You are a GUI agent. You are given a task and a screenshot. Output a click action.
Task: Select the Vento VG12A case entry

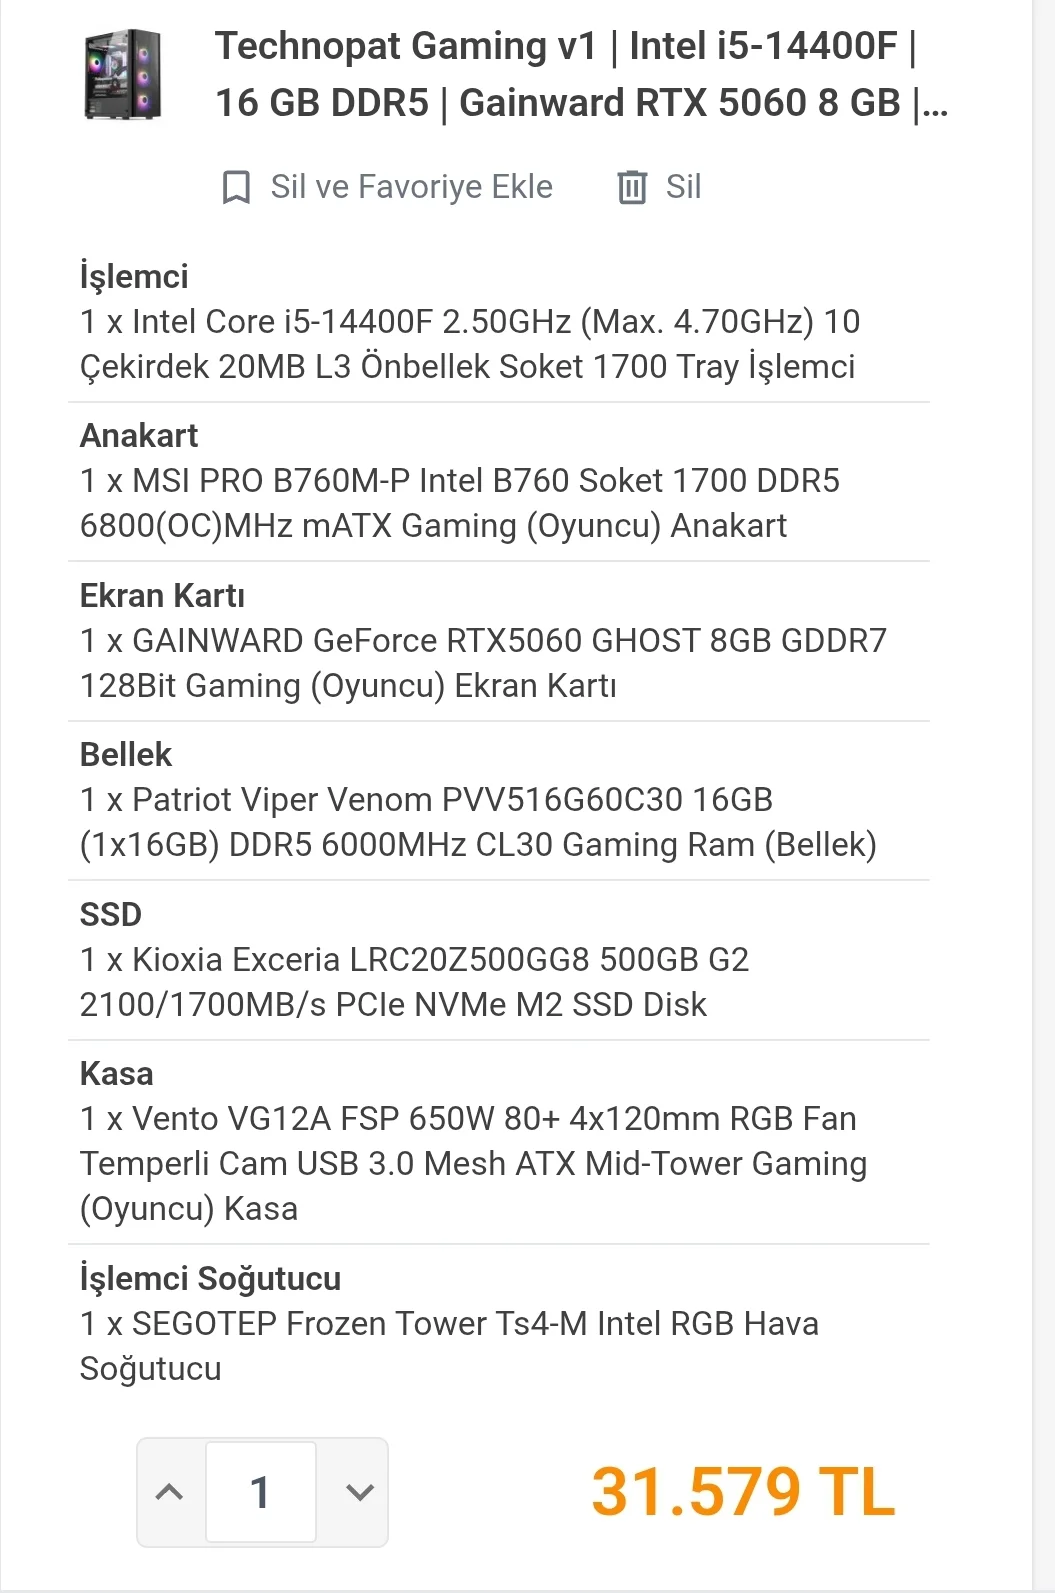pyautogui.click(x=474, y=1164)
